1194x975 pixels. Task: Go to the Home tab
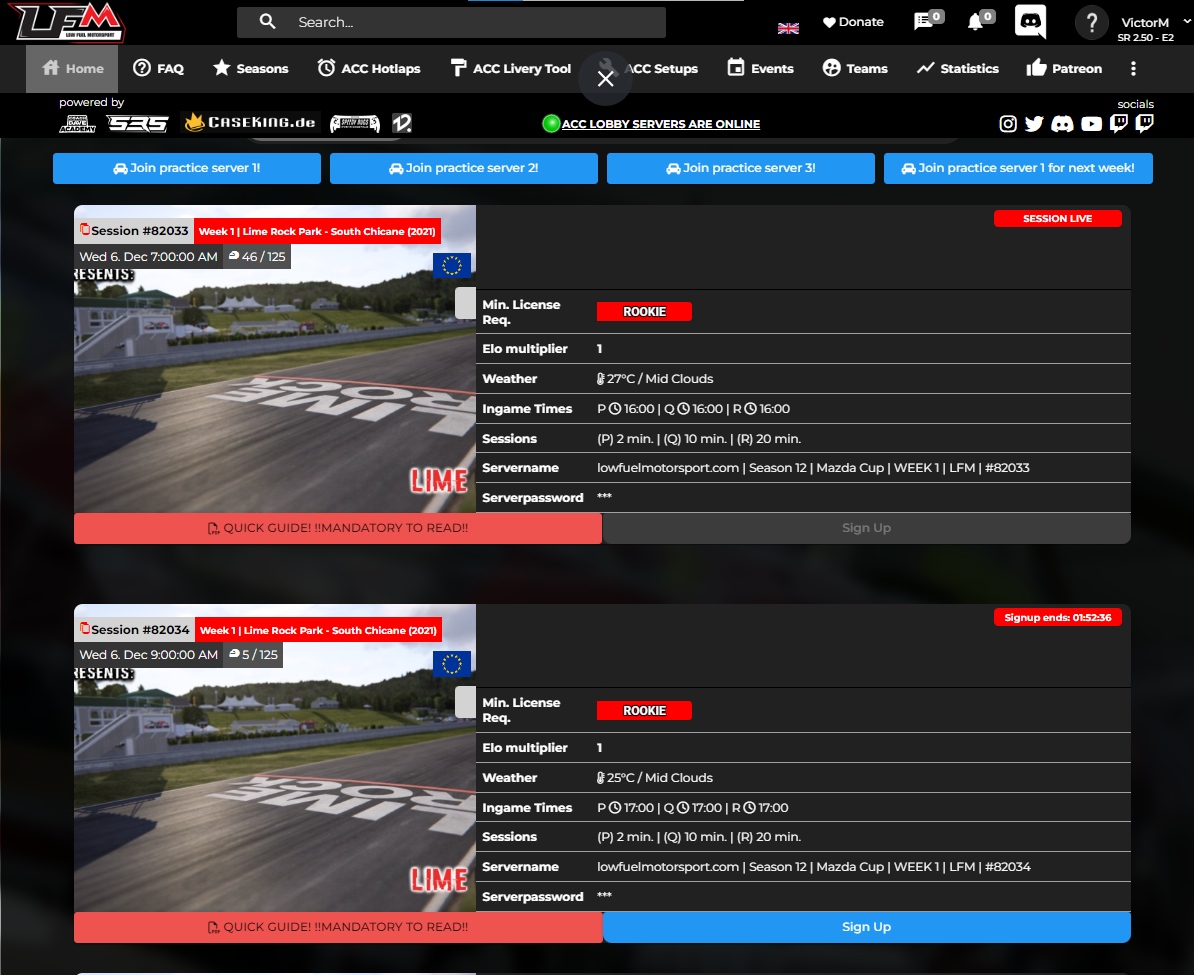72,69
